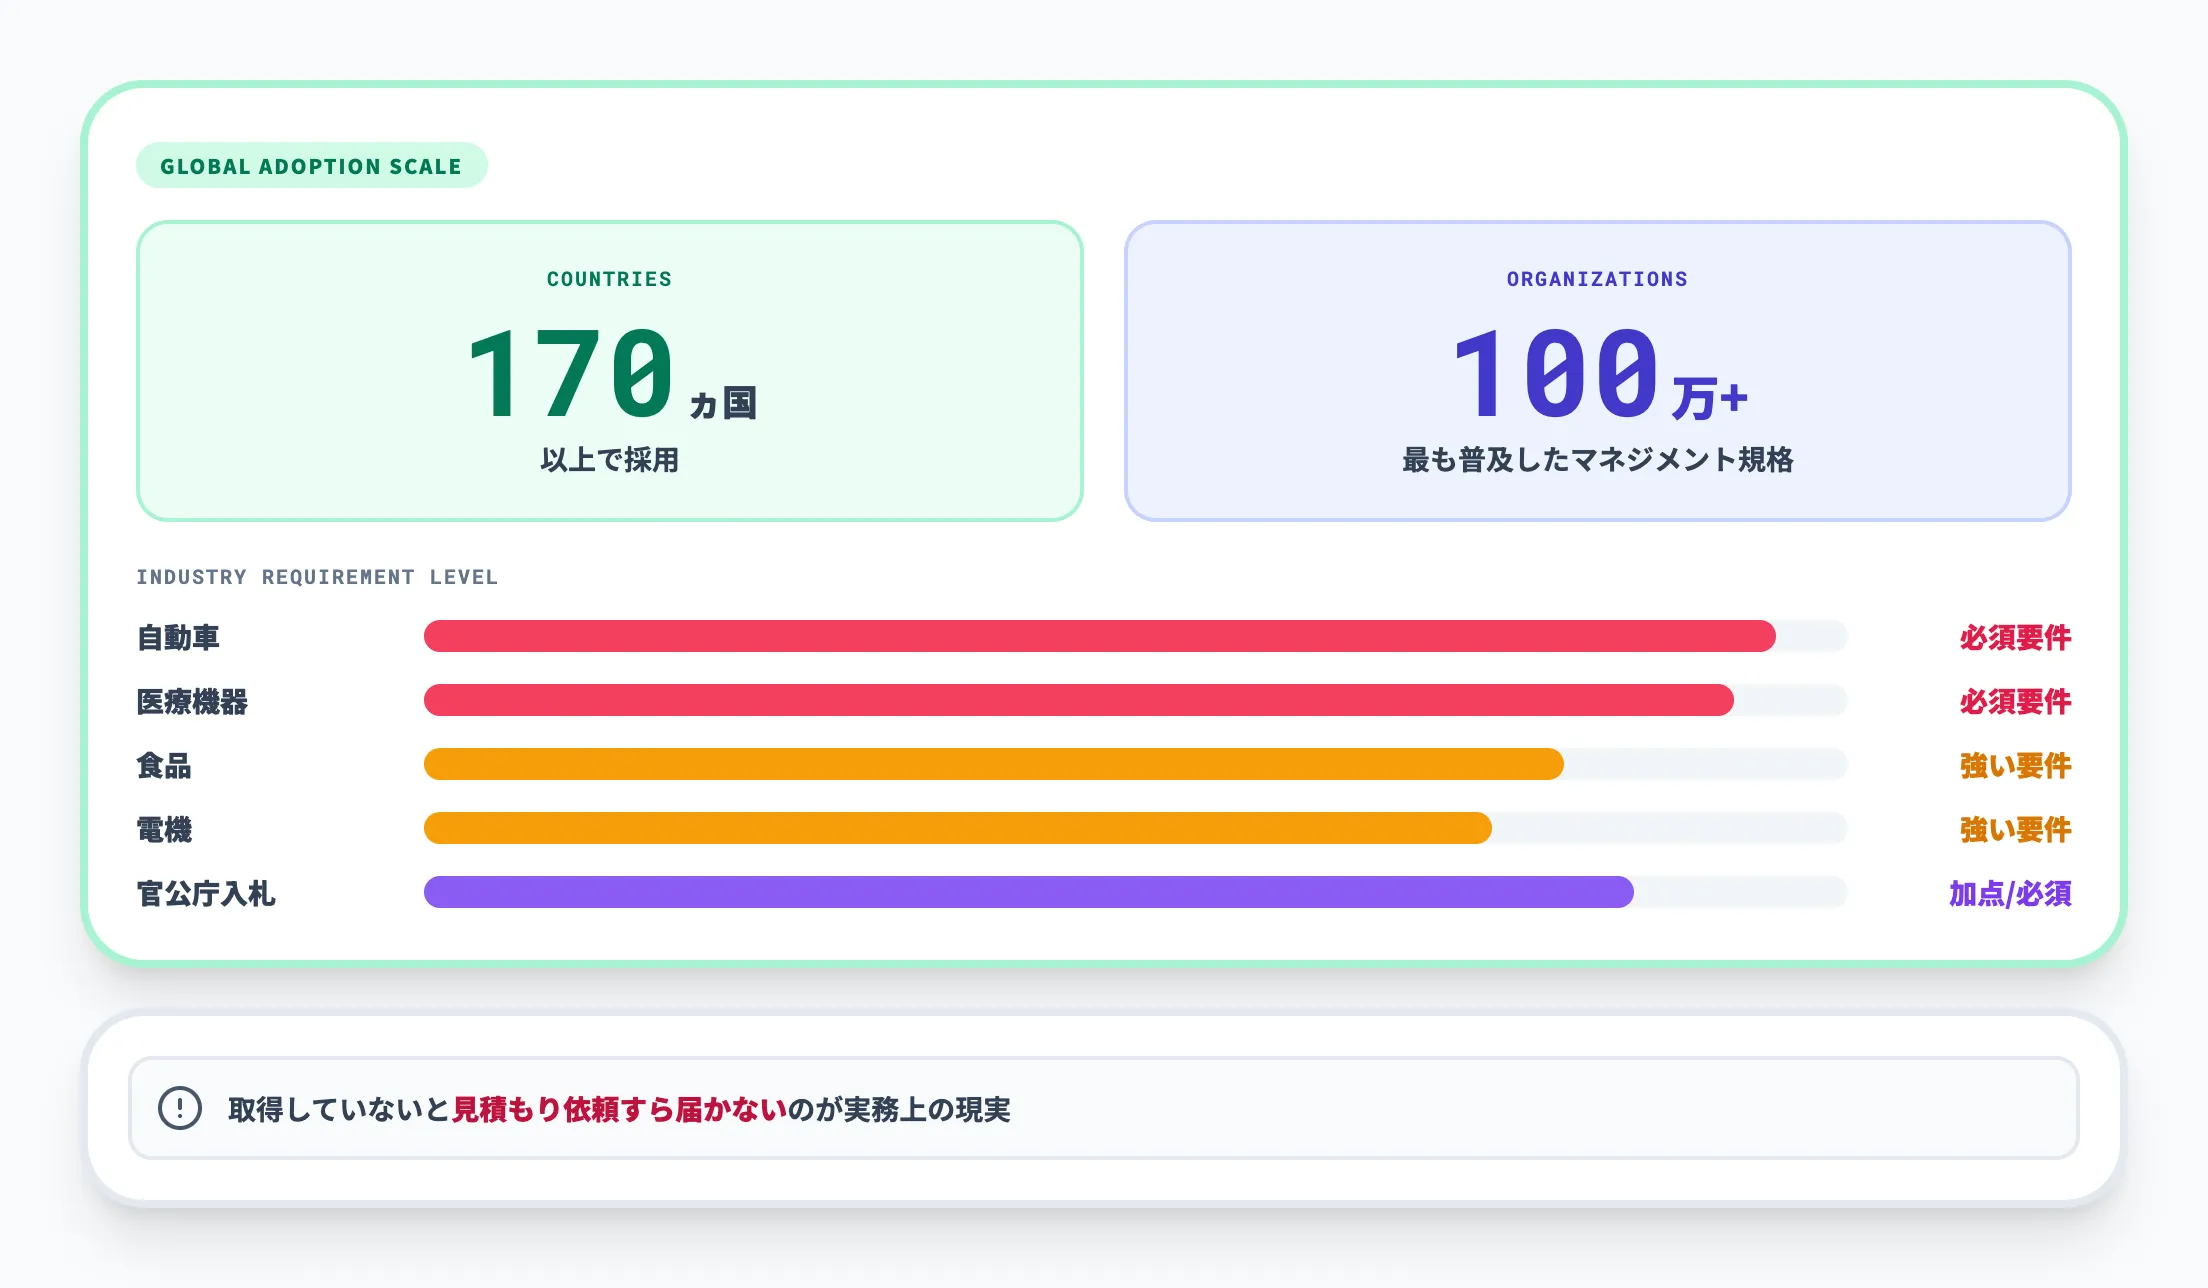
Task: Click 必須要件 label beside 自動車
Action: coord(2014,637)
